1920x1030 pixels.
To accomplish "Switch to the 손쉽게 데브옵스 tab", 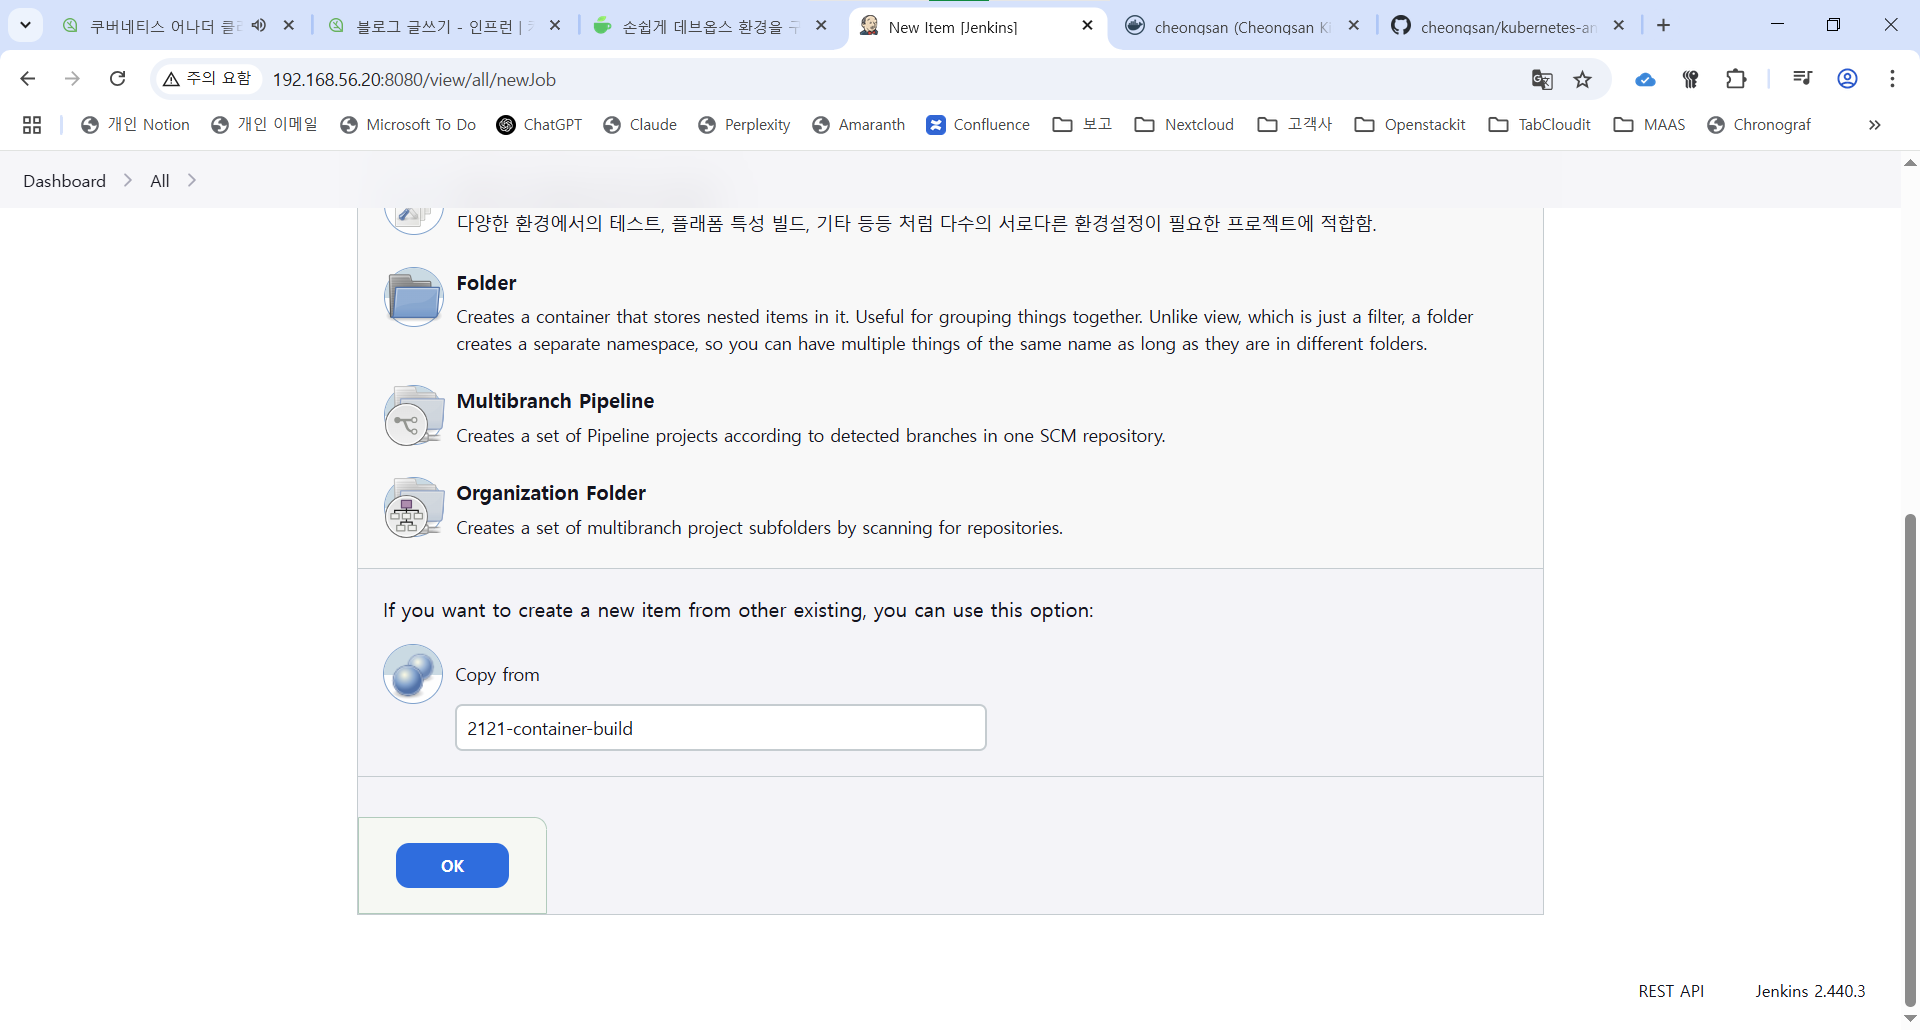I will [x=710, y=27].
